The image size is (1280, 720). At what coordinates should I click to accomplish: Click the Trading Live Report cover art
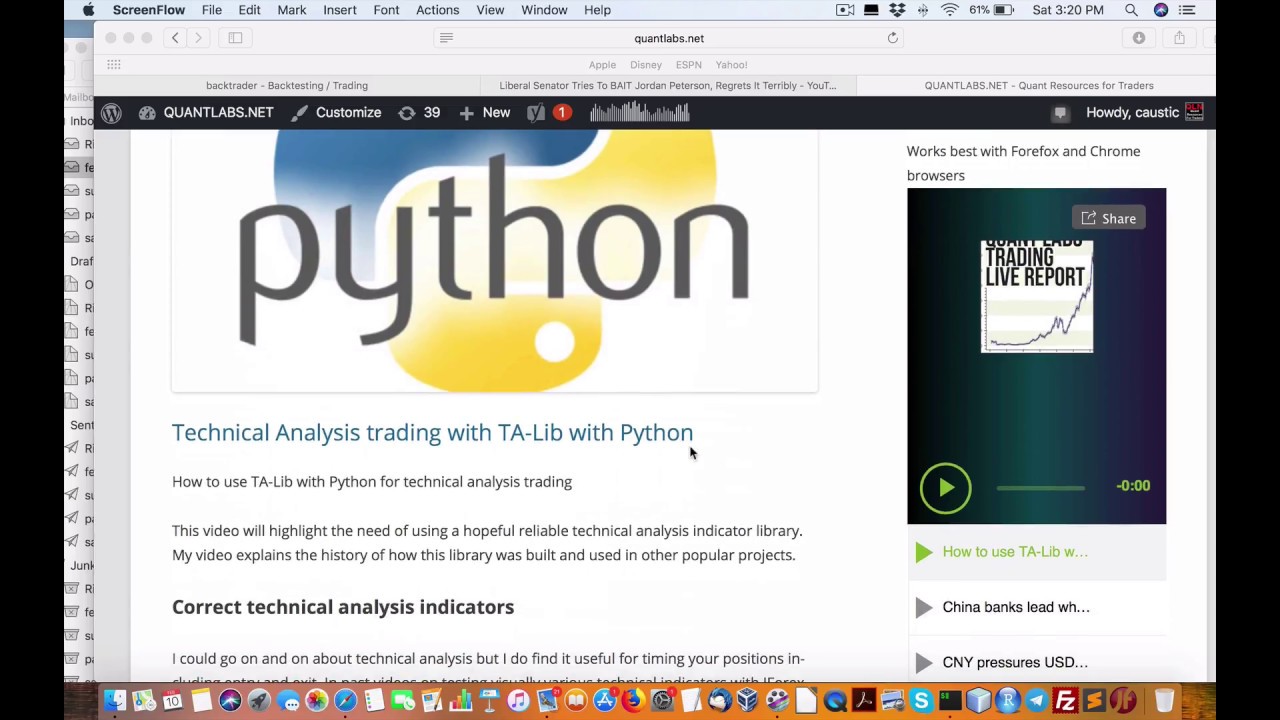[1037, 296]
